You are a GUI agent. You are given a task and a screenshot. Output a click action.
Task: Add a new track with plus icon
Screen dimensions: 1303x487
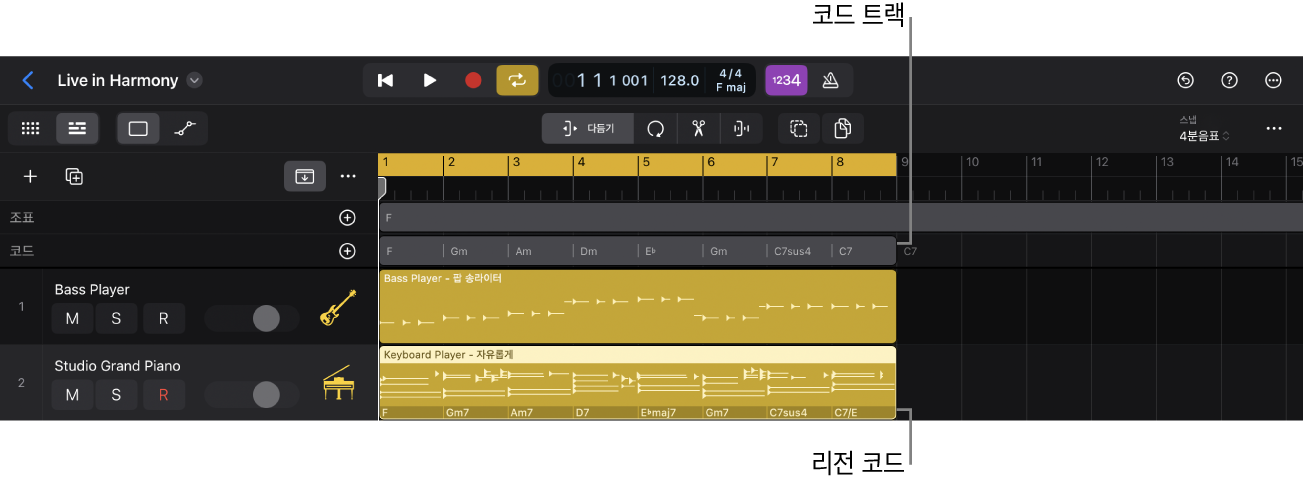tap(31, 176)
